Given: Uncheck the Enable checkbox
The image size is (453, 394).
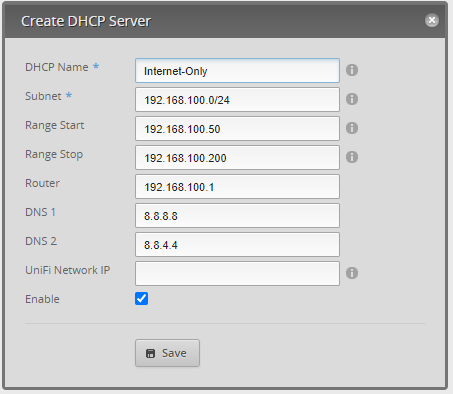Looking at the screenshot, I should coord(141,299).
